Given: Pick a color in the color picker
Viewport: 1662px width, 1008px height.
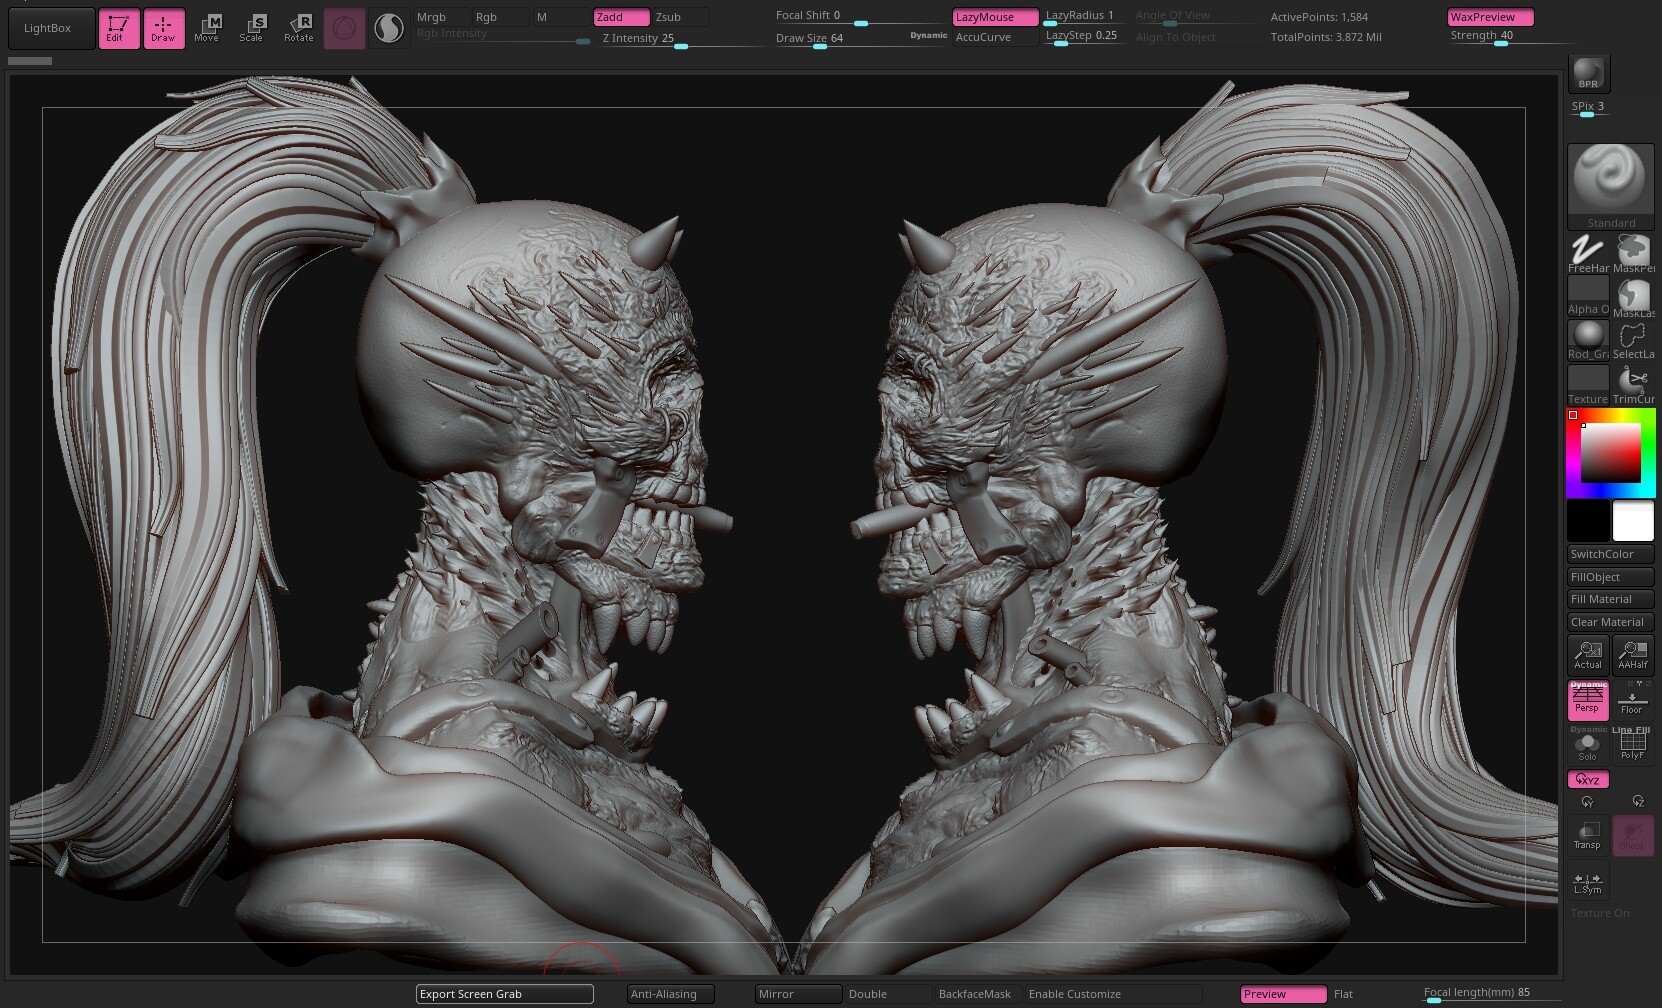Looking at the screenshot, I should tap(1610, 453).
